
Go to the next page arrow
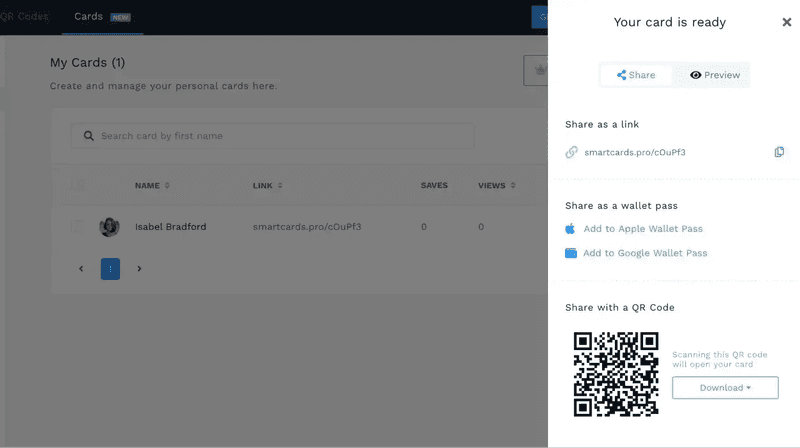tap(139, 268)
